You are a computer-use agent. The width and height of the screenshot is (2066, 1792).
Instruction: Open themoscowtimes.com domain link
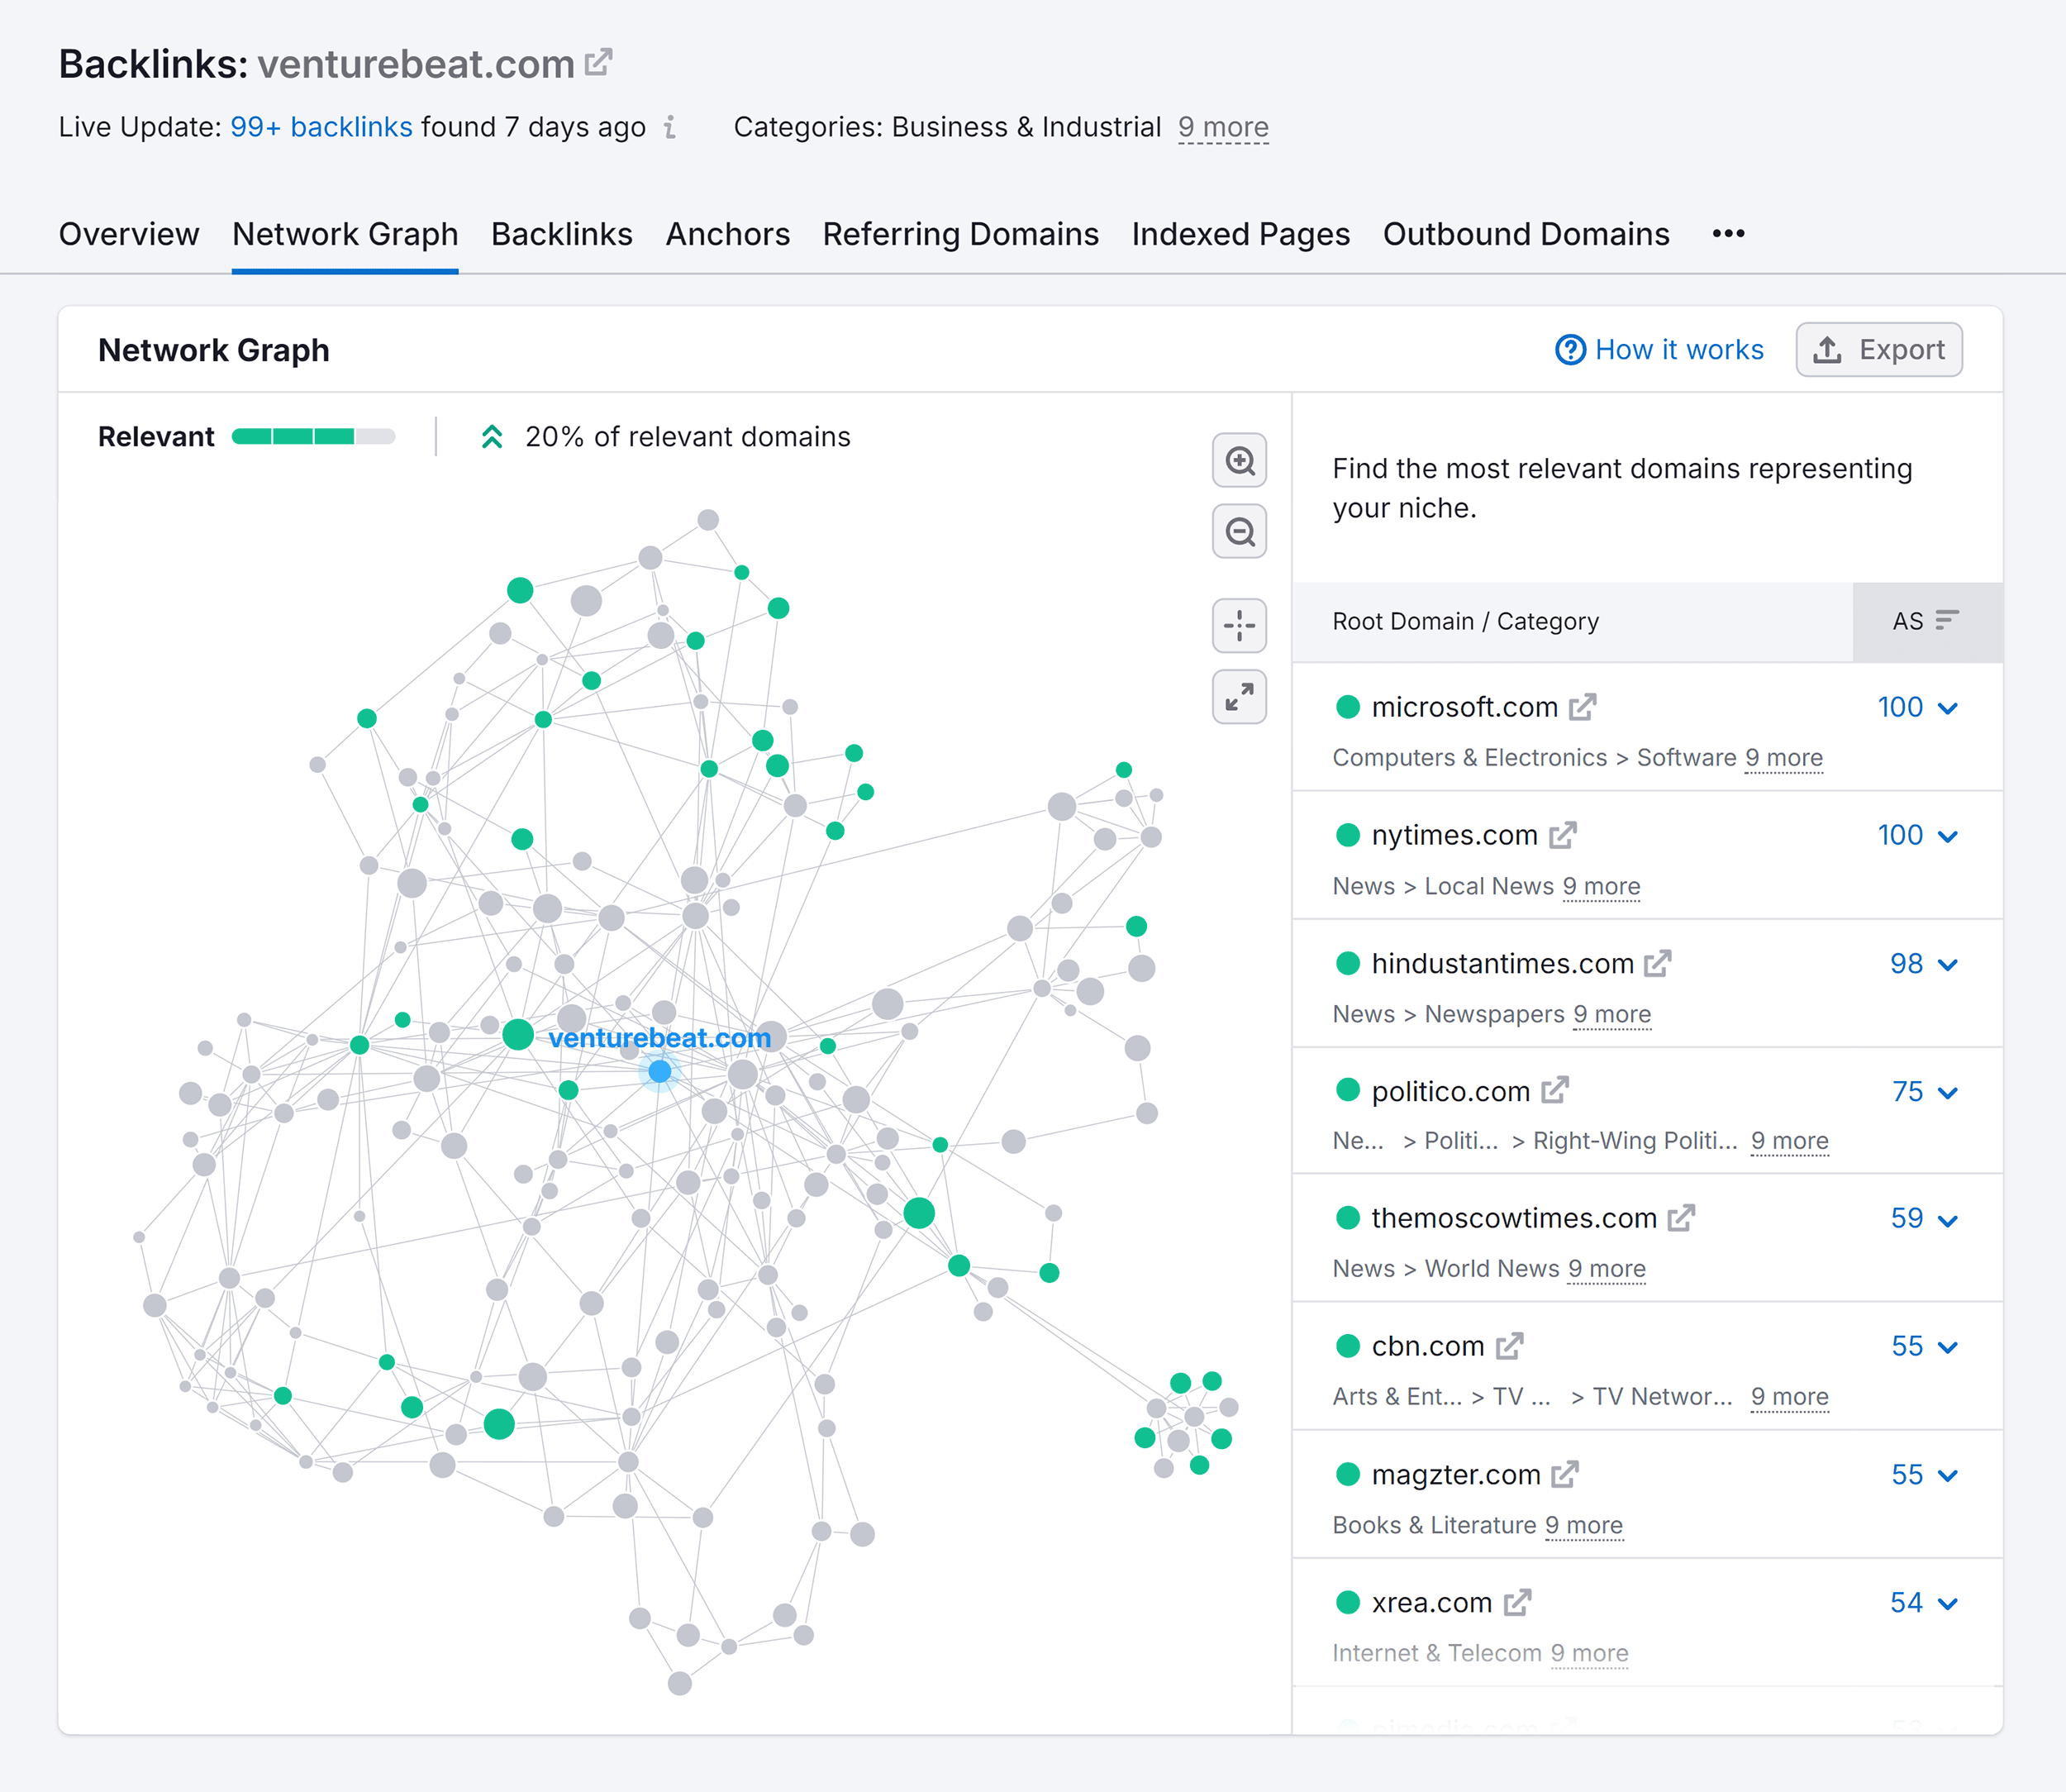[x=1514, y=1218]
